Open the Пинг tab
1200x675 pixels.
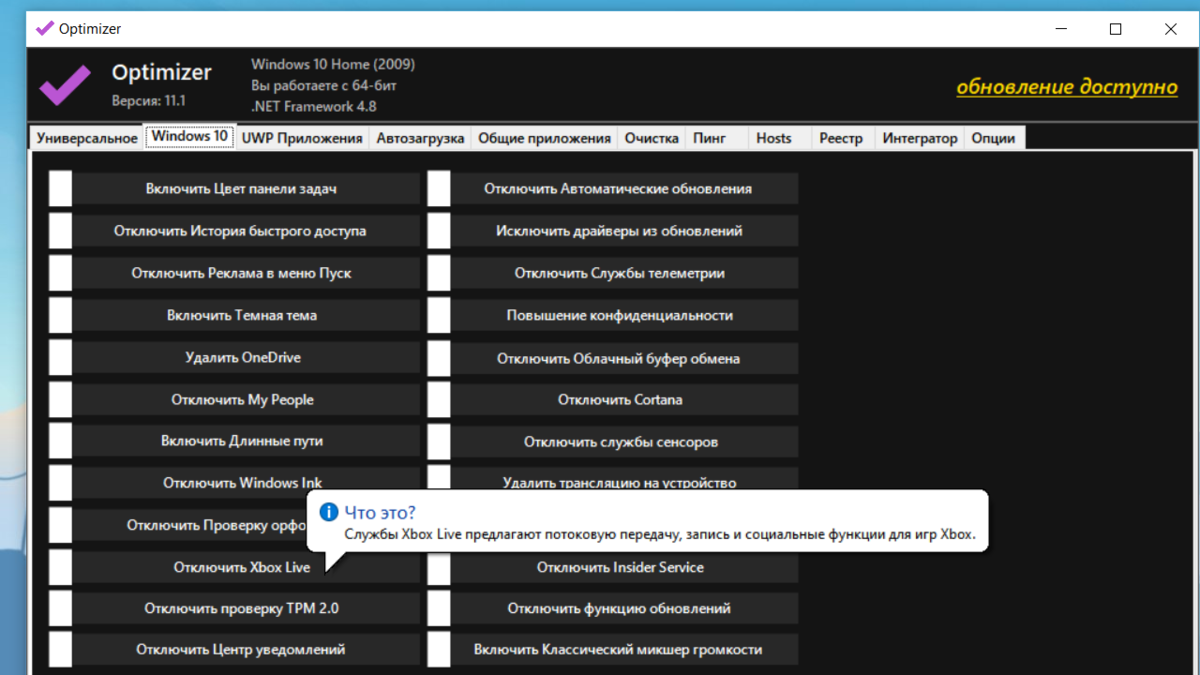coord(716,139)
